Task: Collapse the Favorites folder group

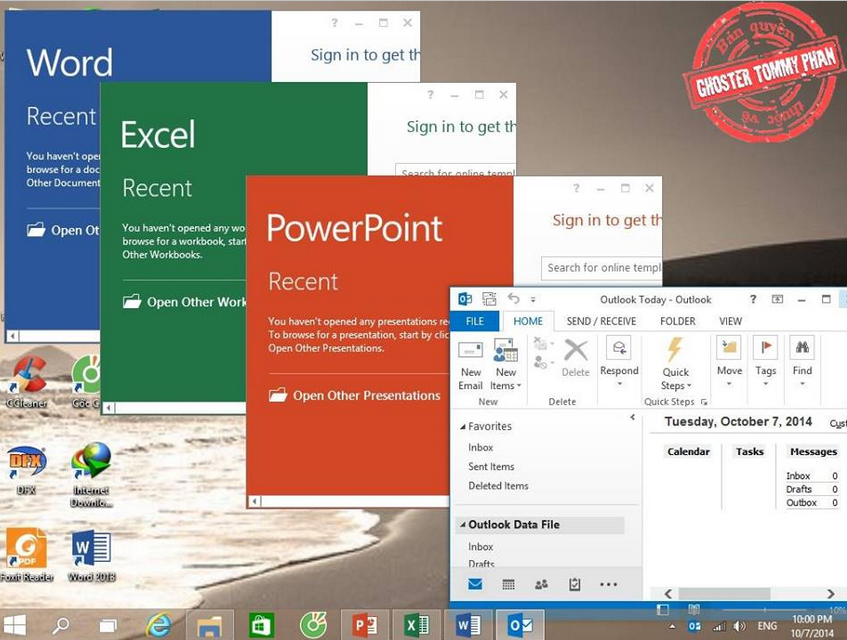Action: click(x=462, y=427)
